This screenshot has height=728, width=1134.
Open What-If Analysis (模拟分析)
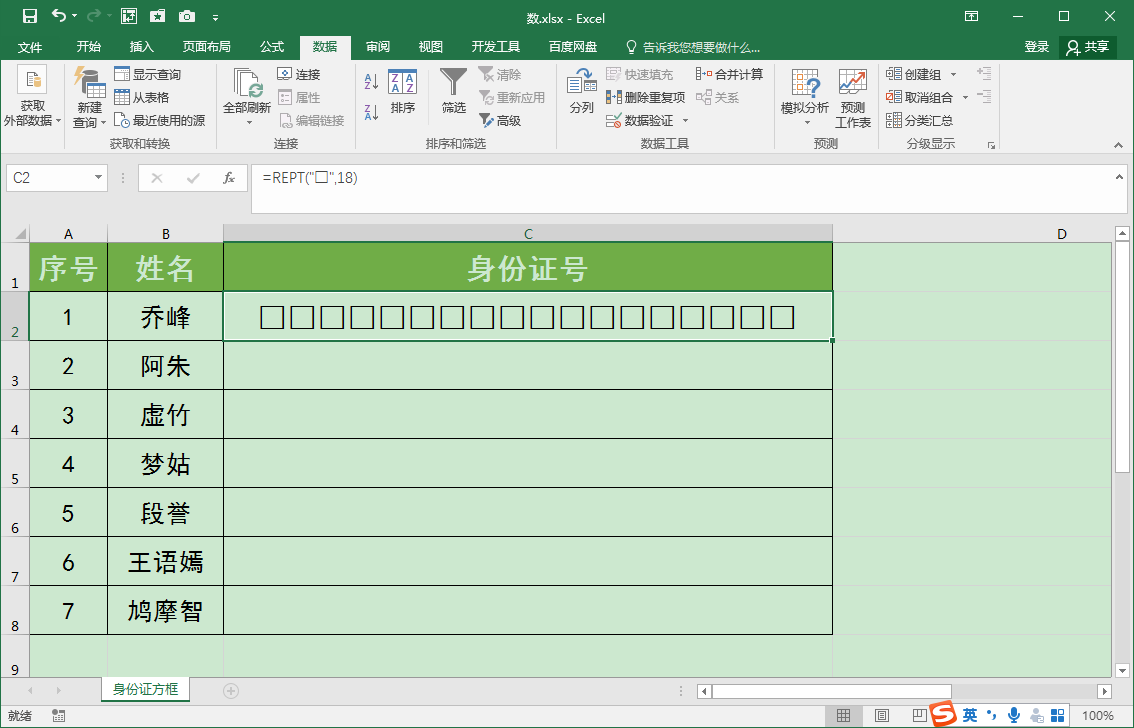[x=805, y=98]
